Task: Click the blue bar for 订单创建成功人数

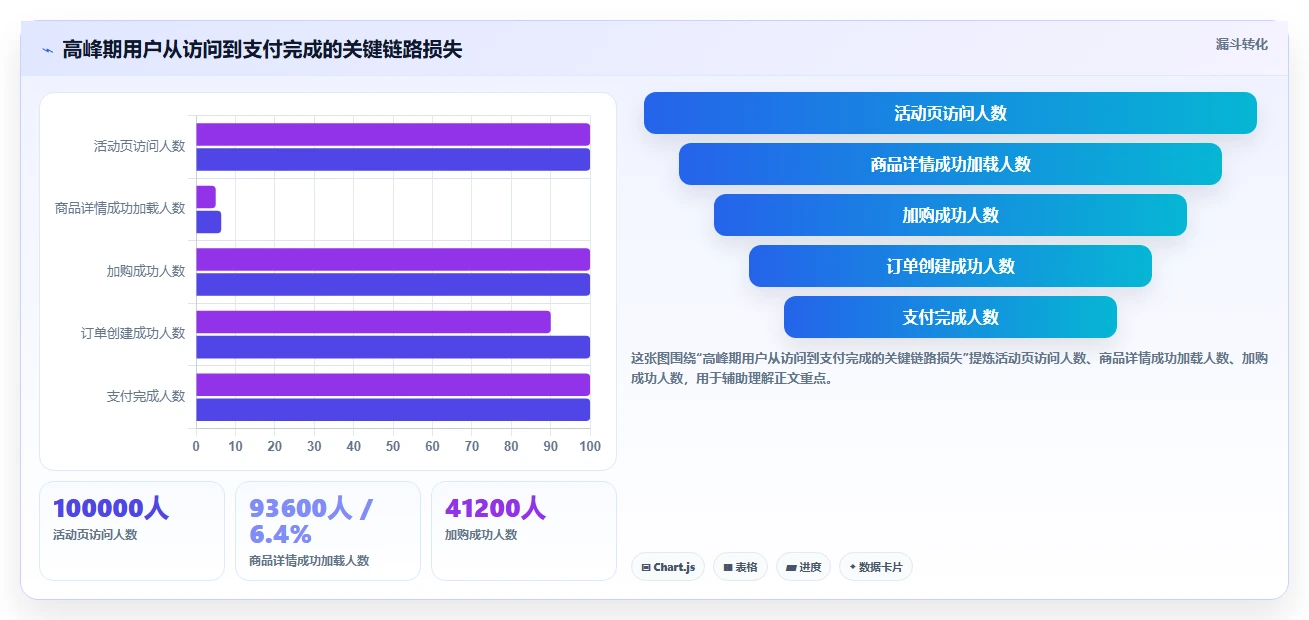Action: 393,347
